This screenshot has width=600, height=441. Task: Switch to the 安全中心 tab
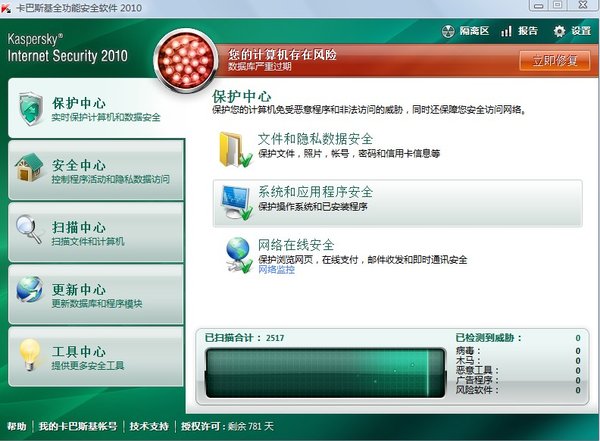[x=96, y=170]
